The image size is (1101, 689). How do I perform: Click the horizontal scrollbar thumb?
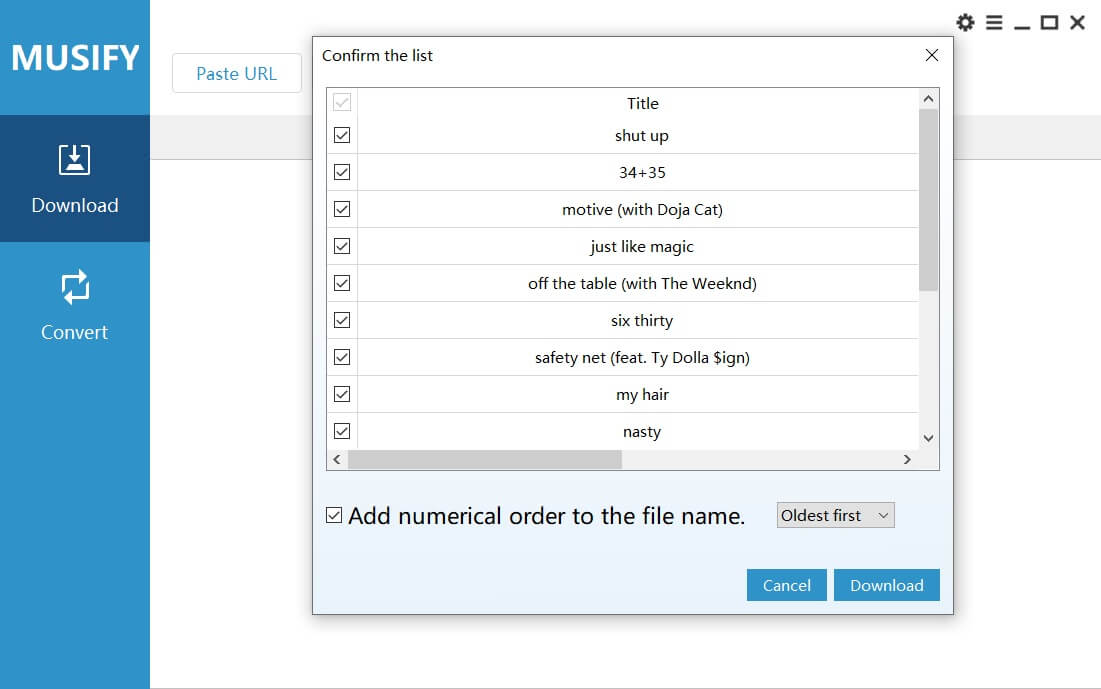pos(485,459)
